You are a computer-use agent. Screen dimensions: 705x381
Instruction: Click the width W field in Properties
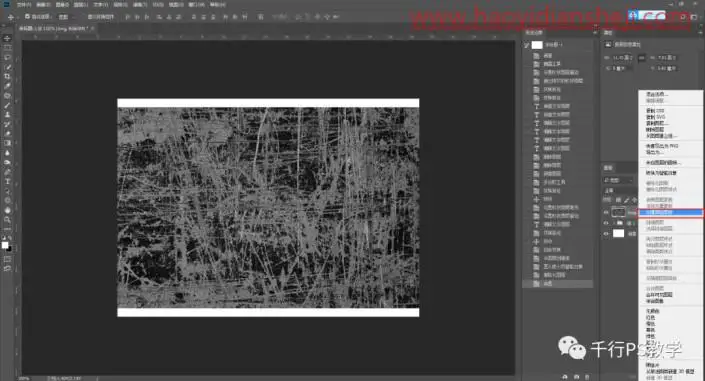pyautogui.click(x=622, y=58)
